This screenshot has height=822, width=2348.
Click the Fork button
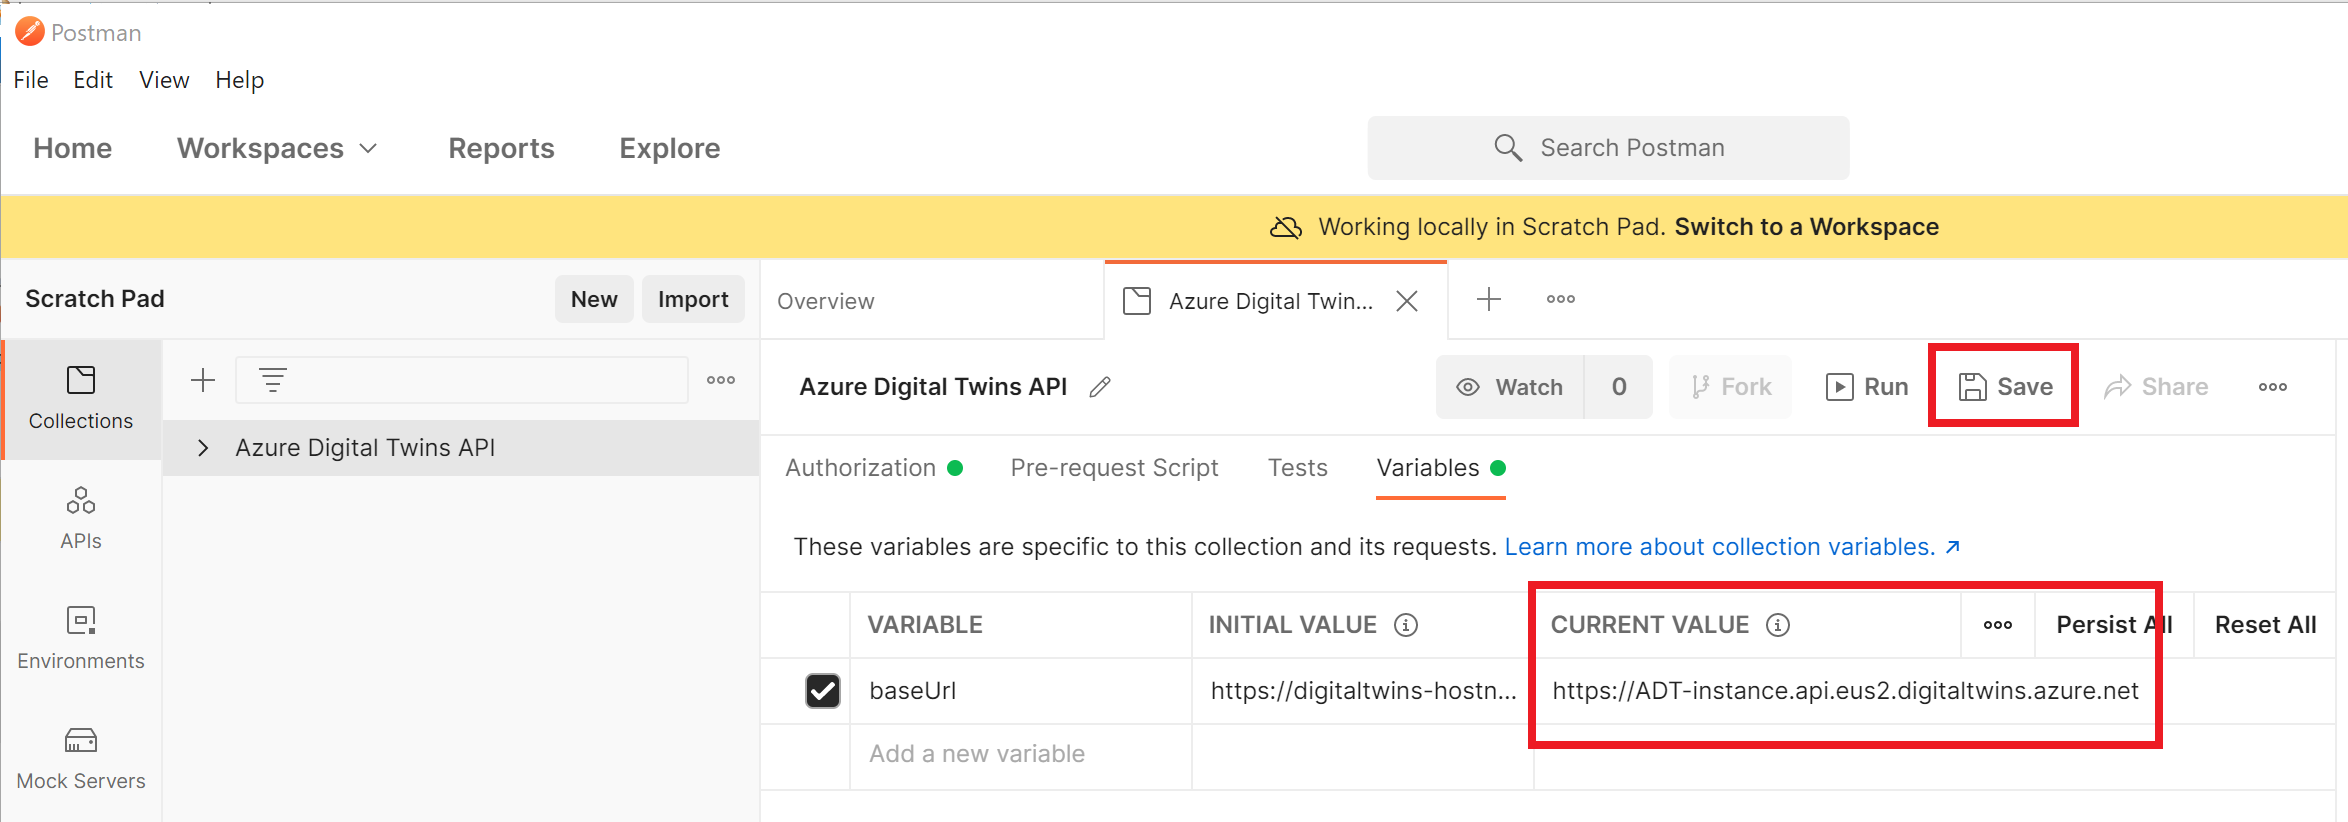[x=1731, y=387]
